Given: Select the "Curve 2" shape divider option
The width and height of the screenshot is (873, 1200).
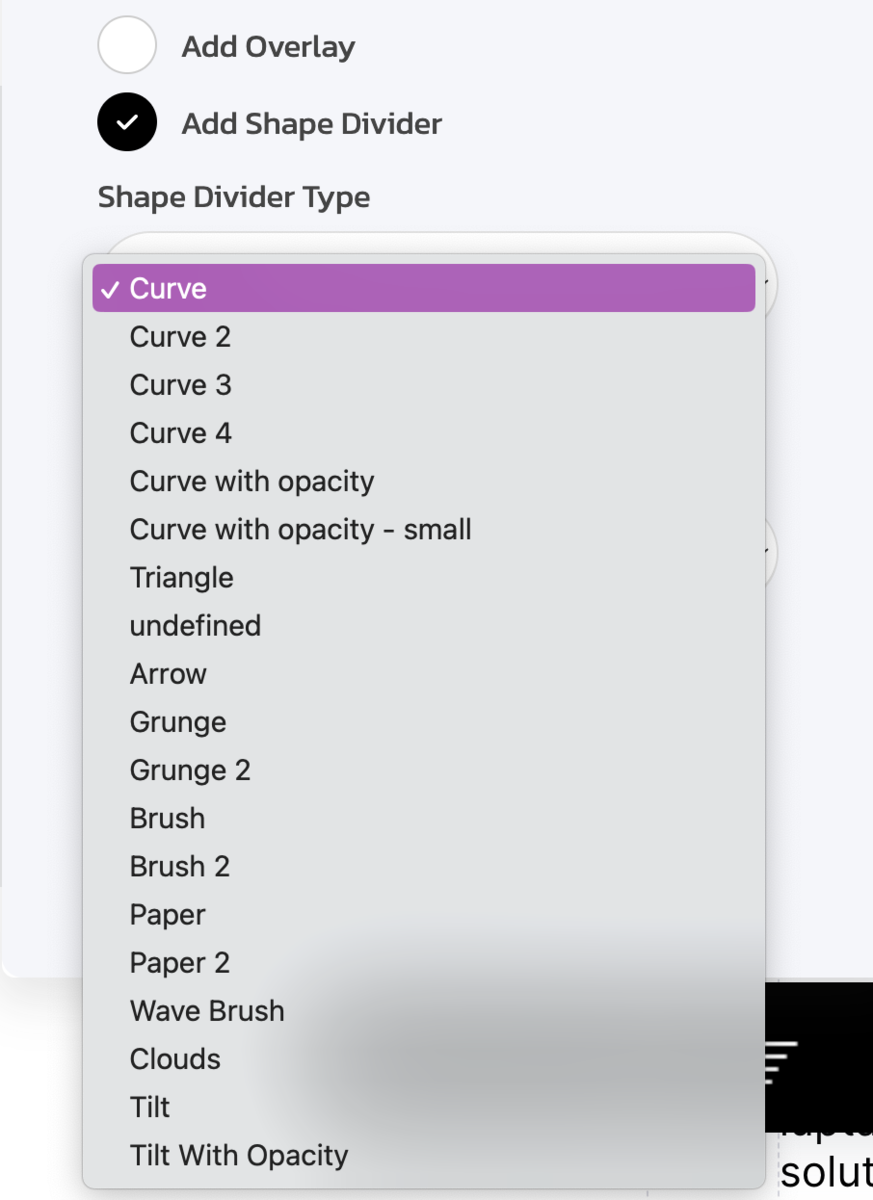Looking at the screenshot, I should 180,337.
